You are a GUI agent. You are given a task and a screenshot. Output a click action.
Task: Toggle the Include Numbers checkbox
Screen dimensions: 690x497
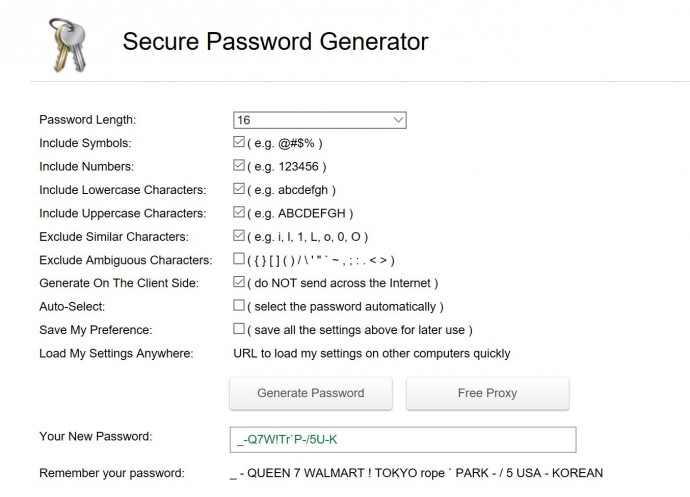coord(239,166)
